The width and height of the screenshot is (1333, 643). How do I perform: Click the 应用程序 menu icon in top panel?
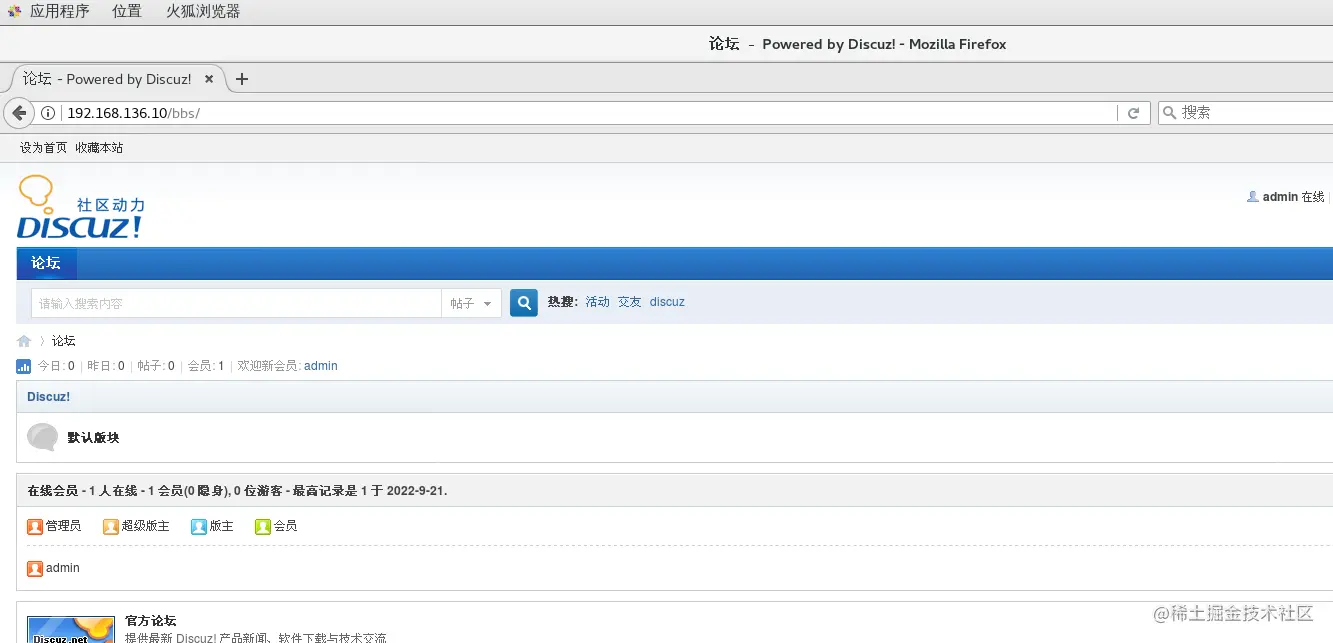(15, 12)
